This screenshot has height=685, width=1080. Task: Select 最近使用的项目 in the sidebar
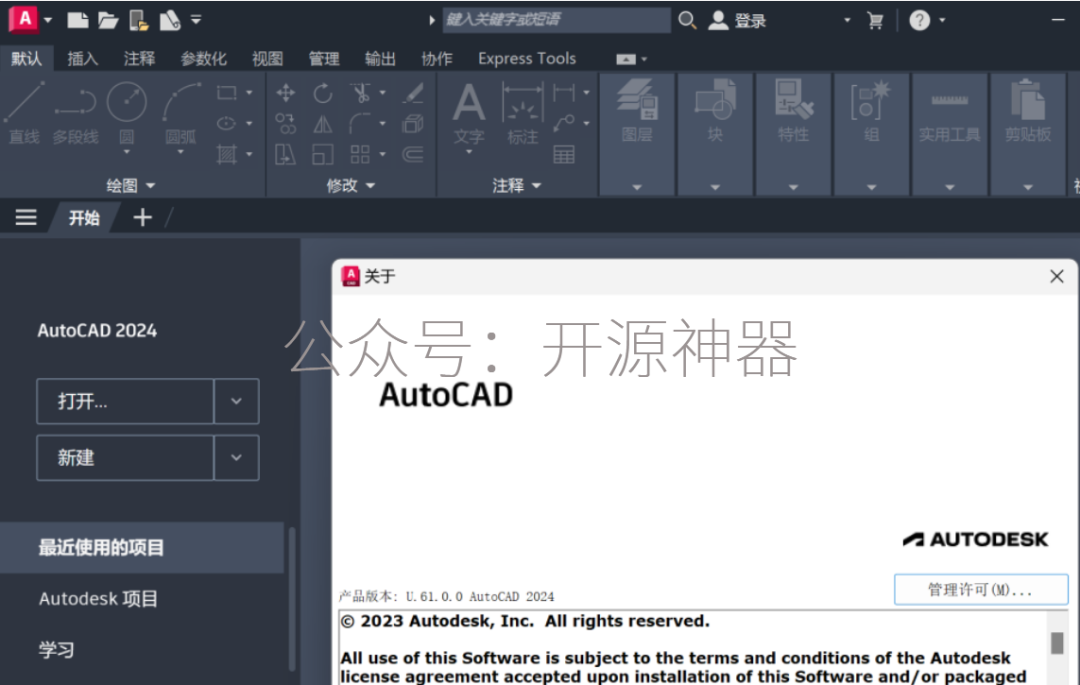pos(142,547)
